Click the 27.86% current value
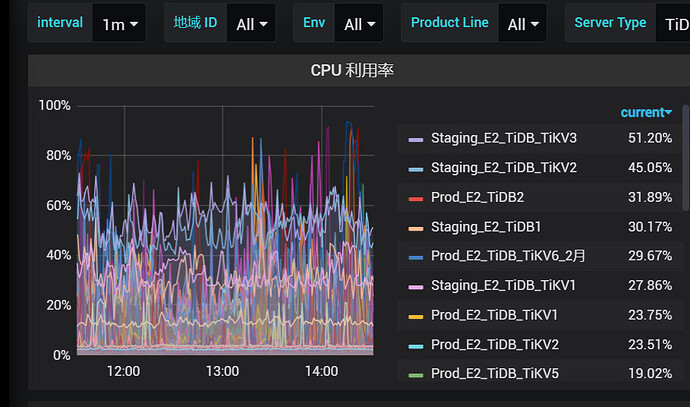 pos(650,285)
